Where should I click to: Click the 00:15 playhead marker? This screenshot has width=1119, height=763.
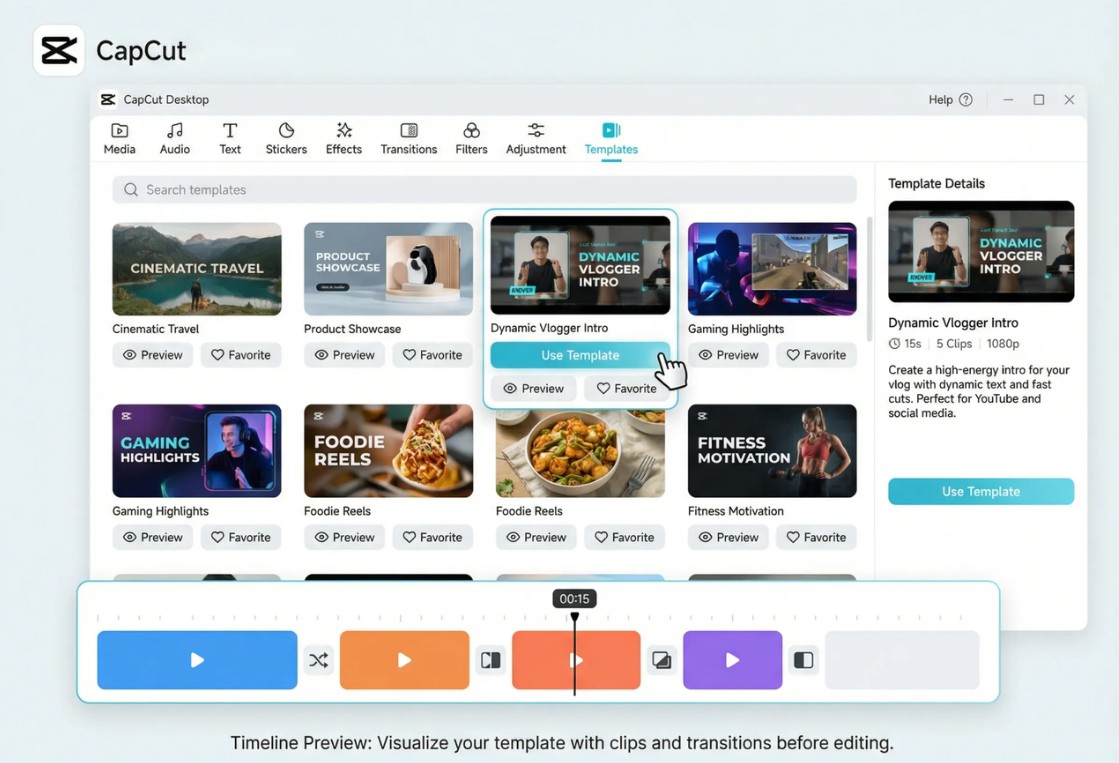pos(574,599)
